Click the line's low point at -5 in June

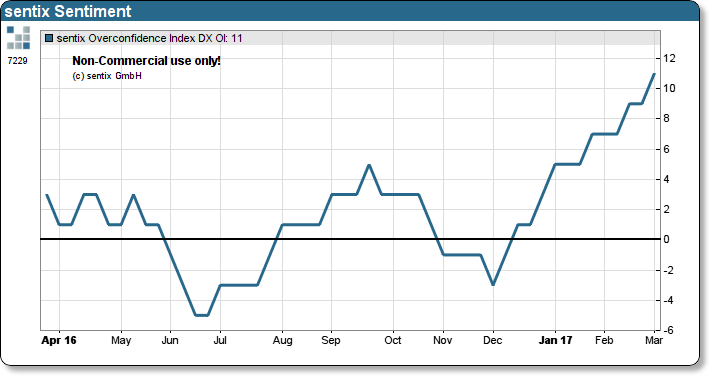(201, 315)
